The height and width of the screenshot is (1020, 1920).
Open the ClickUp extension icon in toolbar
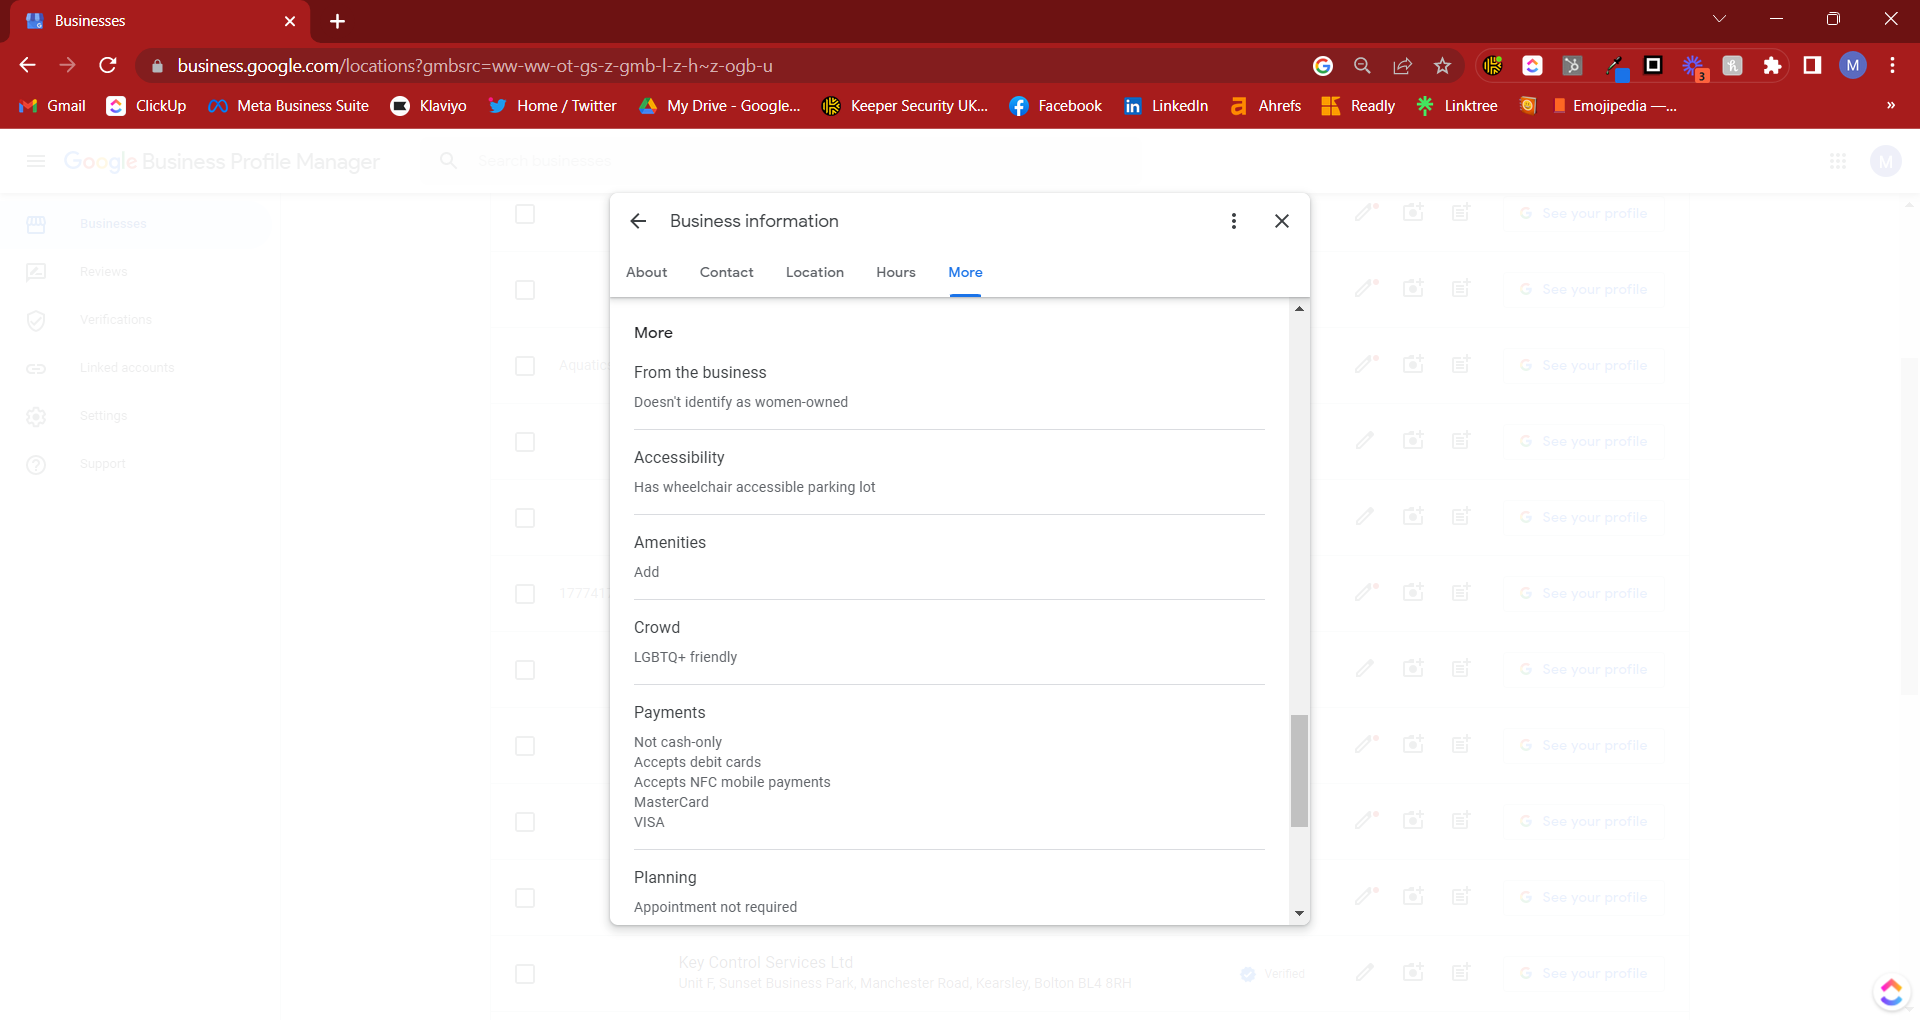(x=1532, y=66)
